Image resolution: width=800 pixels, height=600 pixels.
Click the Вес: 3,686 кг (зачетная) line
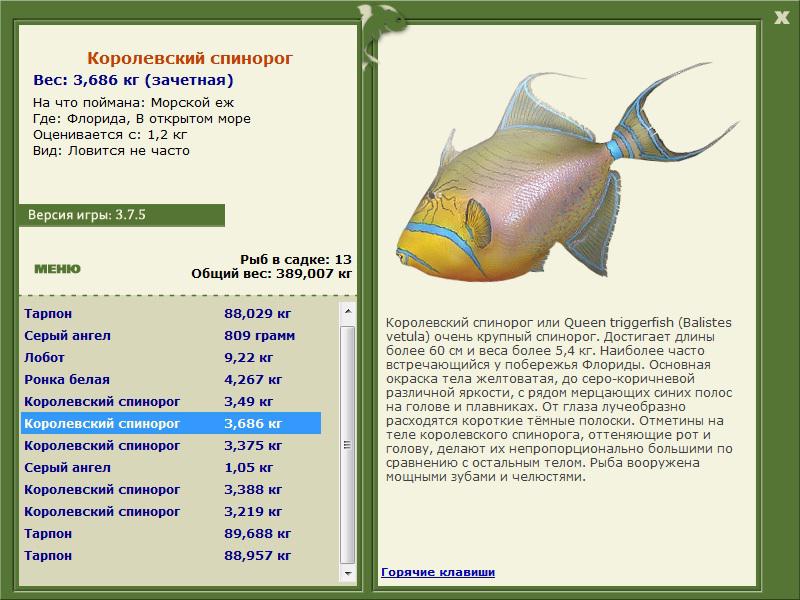133,80
